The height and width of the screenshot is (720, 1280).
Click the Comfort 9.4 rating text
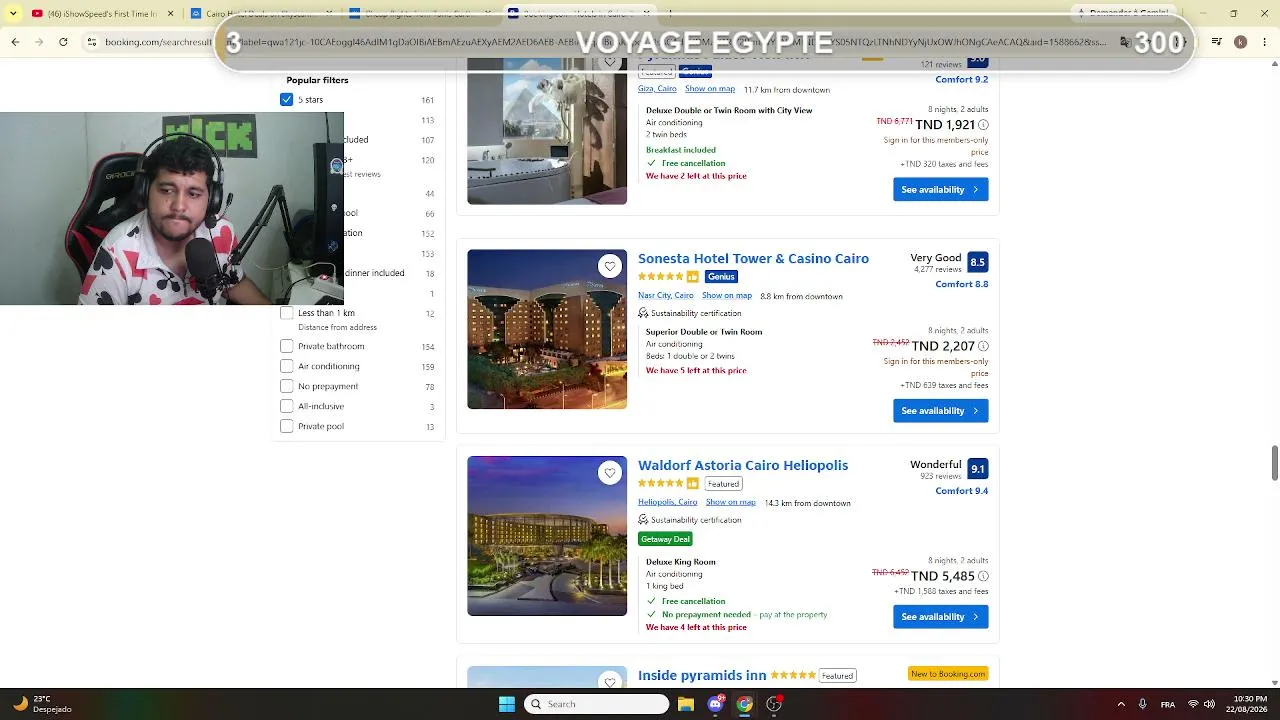(962, 491)
